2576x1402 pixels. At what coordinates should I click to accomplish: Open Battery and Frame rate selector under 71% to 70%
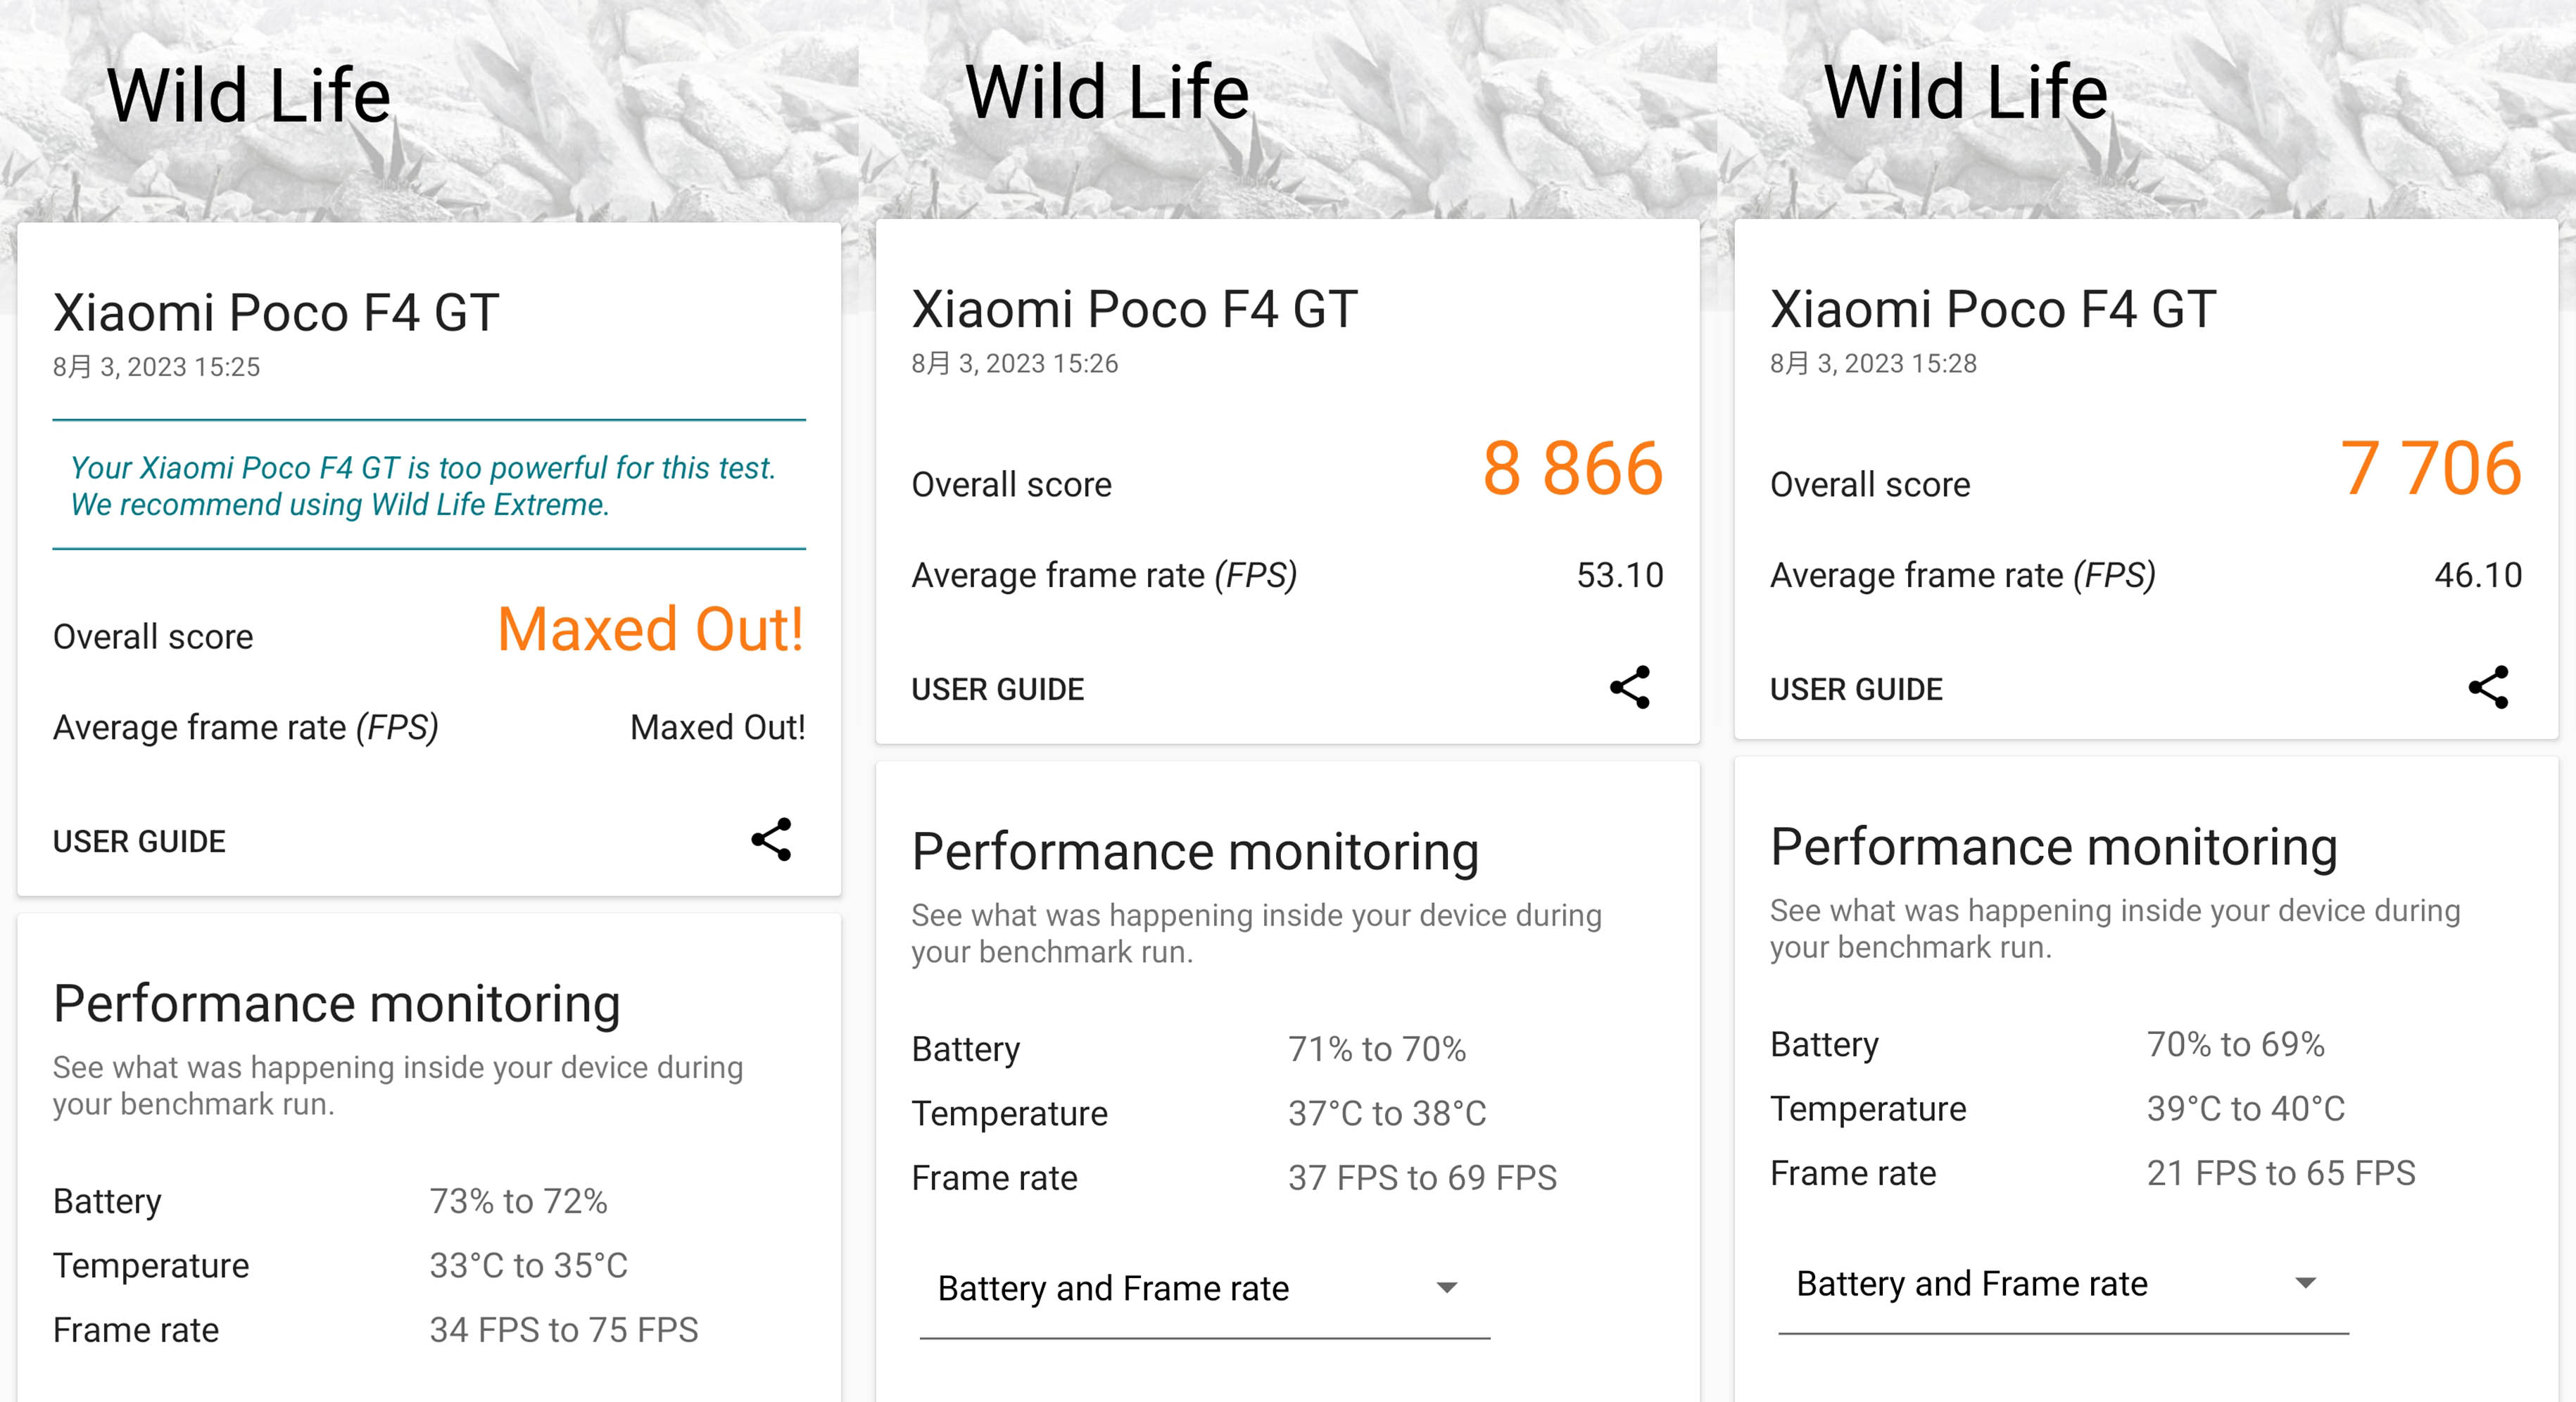click(1113, 1289)
